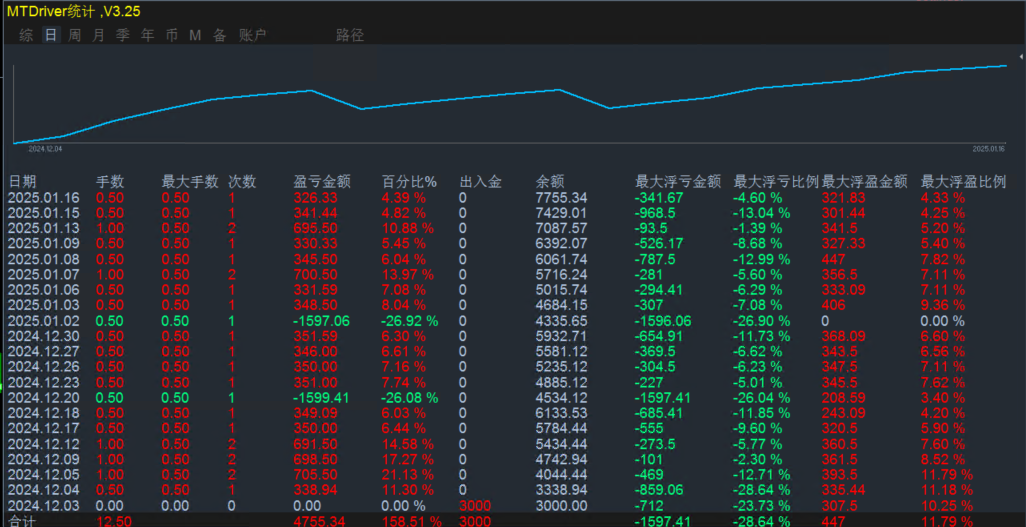Click the small left-pointing arrow beside the chart
The width and height of the screenshot is (1026, 527).
pyautogui.click(x=1022, y=58)
